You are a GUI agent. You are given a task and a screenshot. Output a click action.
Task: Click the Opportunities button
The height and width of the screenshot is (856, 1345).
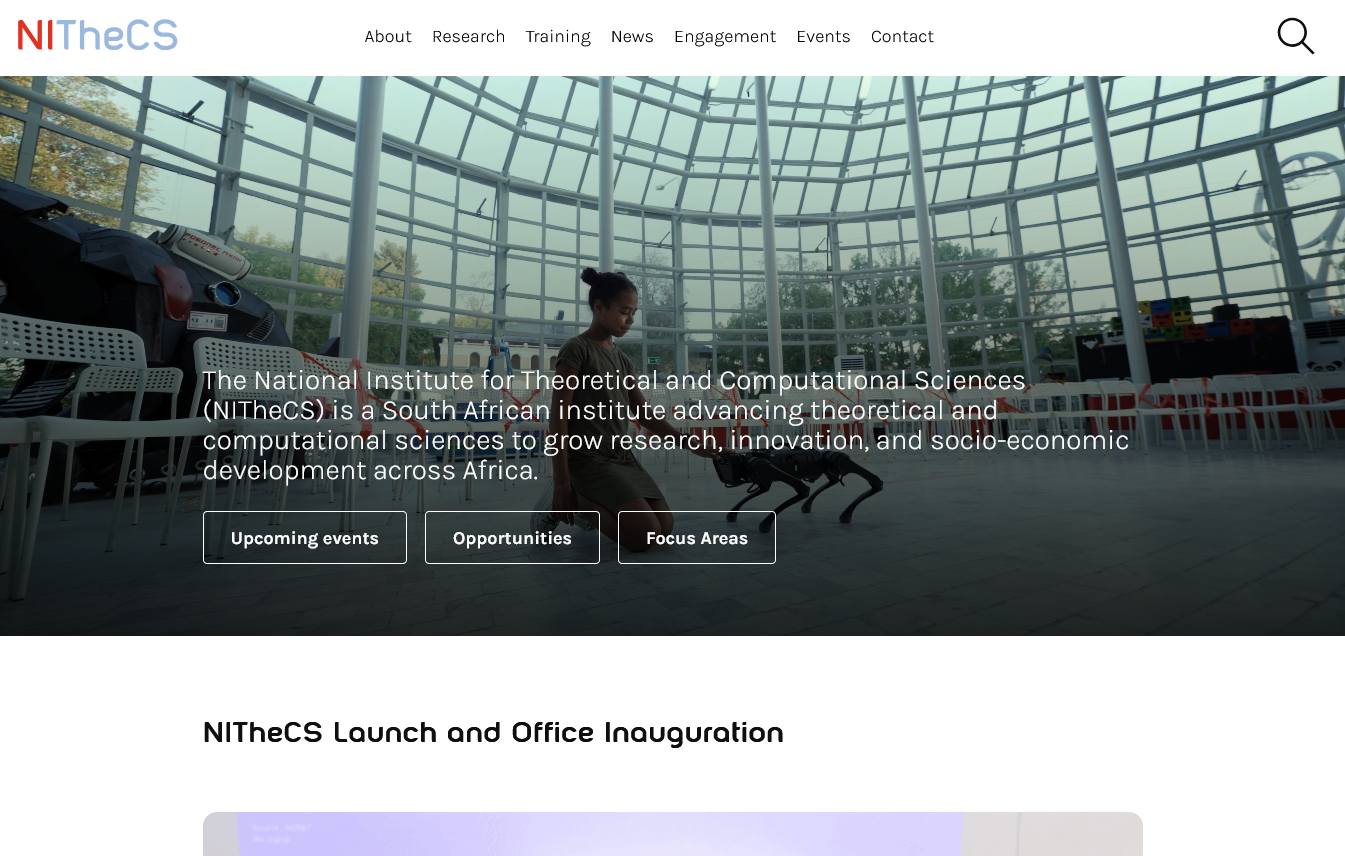point(512,538)
